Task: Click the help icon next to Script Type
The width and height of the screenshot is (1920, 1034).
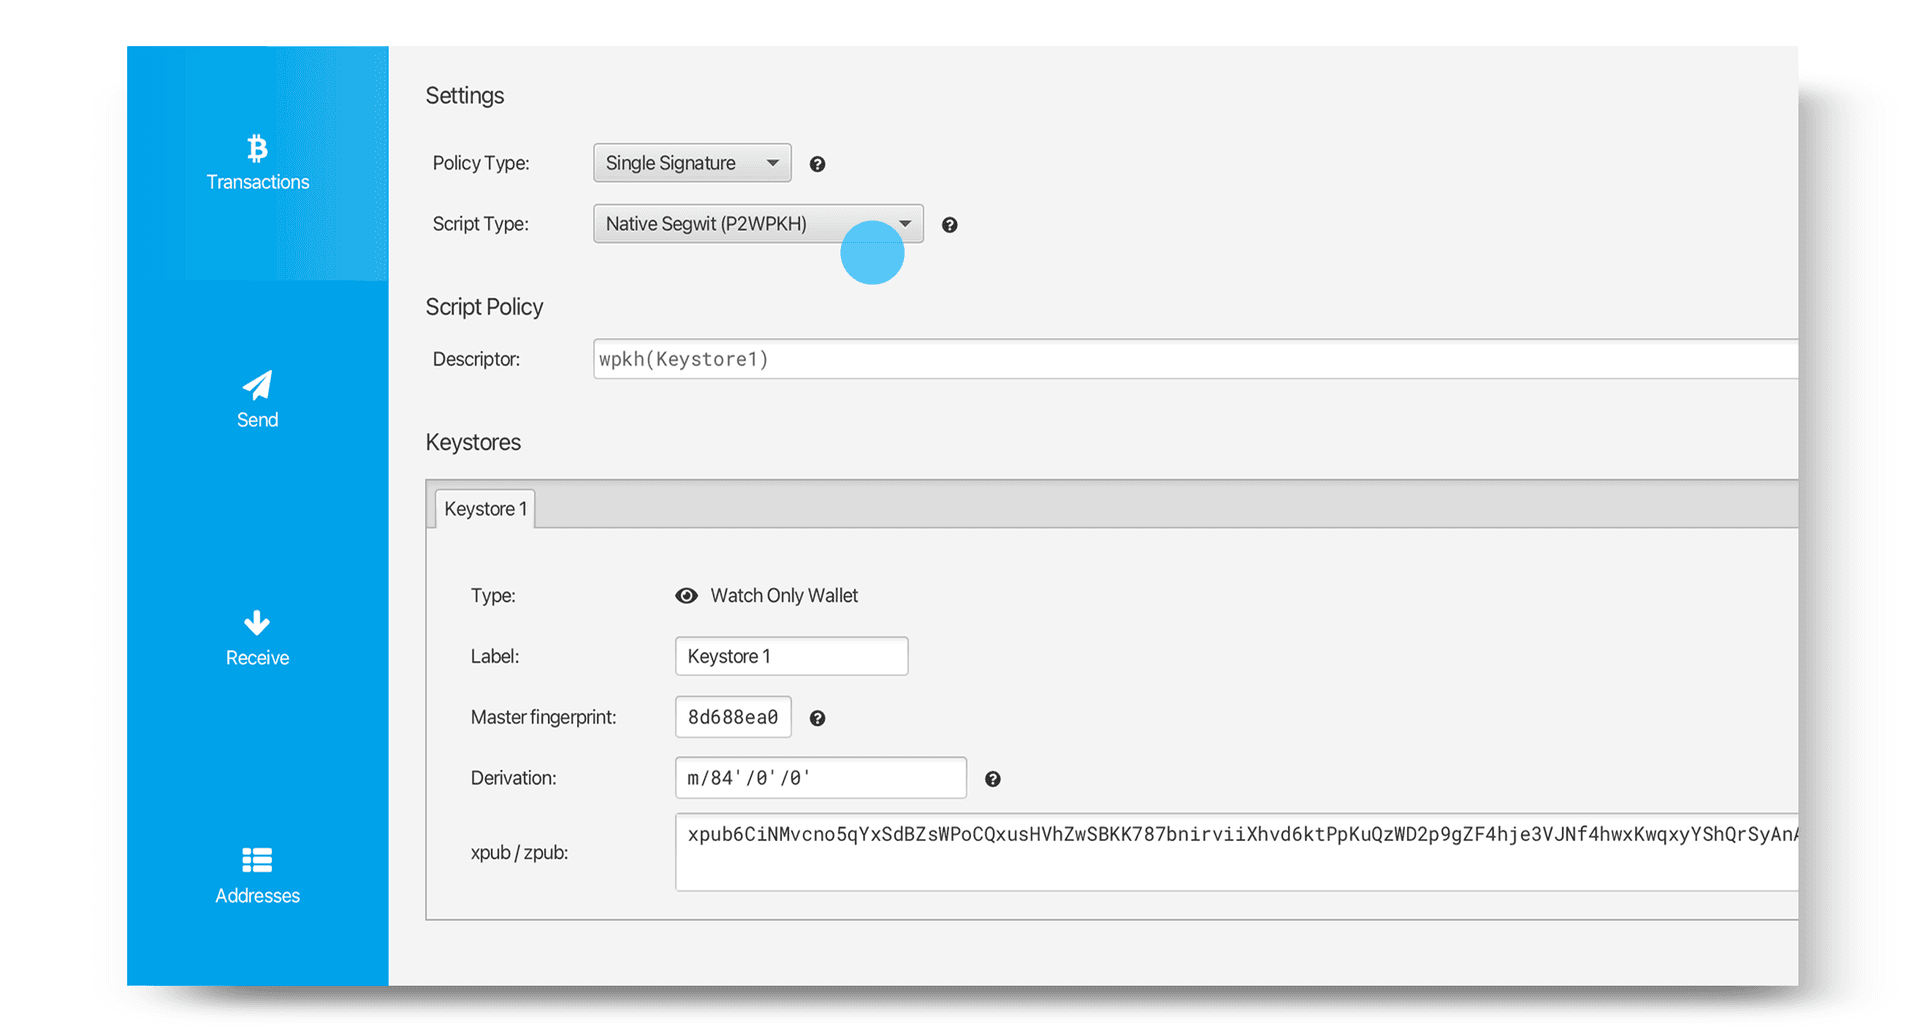Action: tap(950, 225)
